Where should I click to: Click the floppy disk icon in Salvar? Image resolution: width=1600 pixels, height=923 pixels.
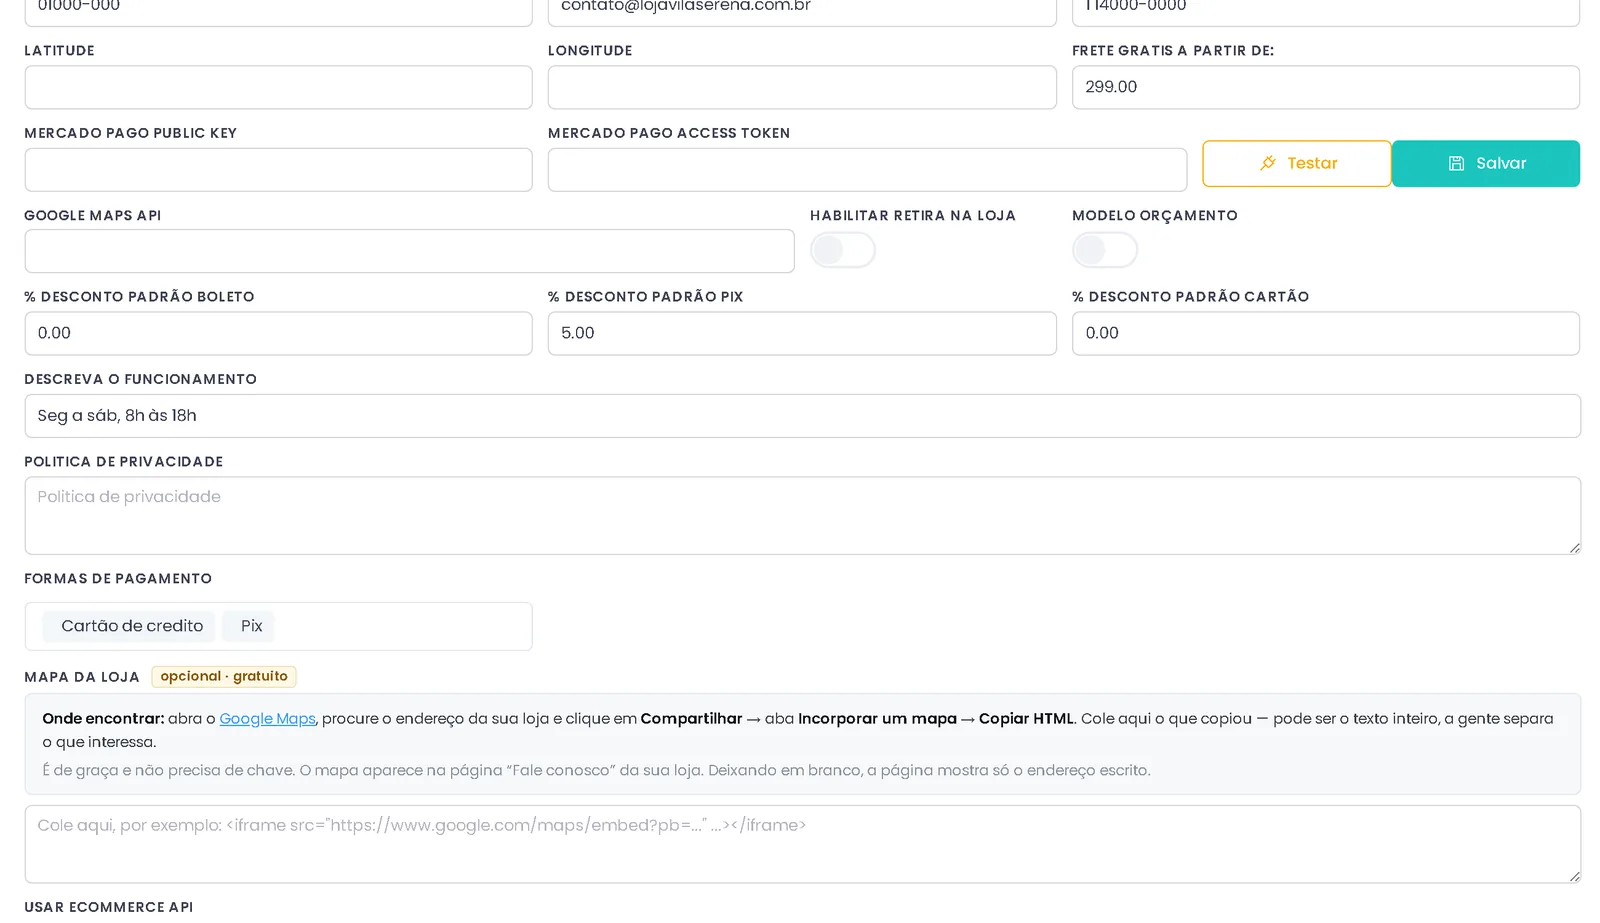point(1456,163)
